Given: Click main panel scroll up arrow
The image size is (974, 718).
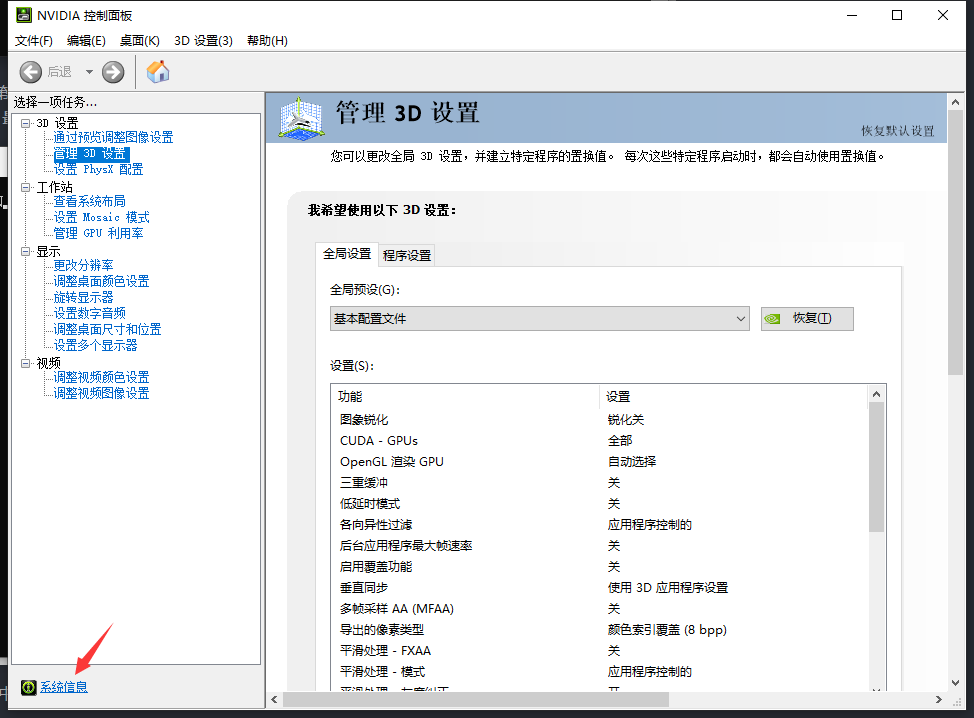Looking at the screenshot, I should coord(955,102).
